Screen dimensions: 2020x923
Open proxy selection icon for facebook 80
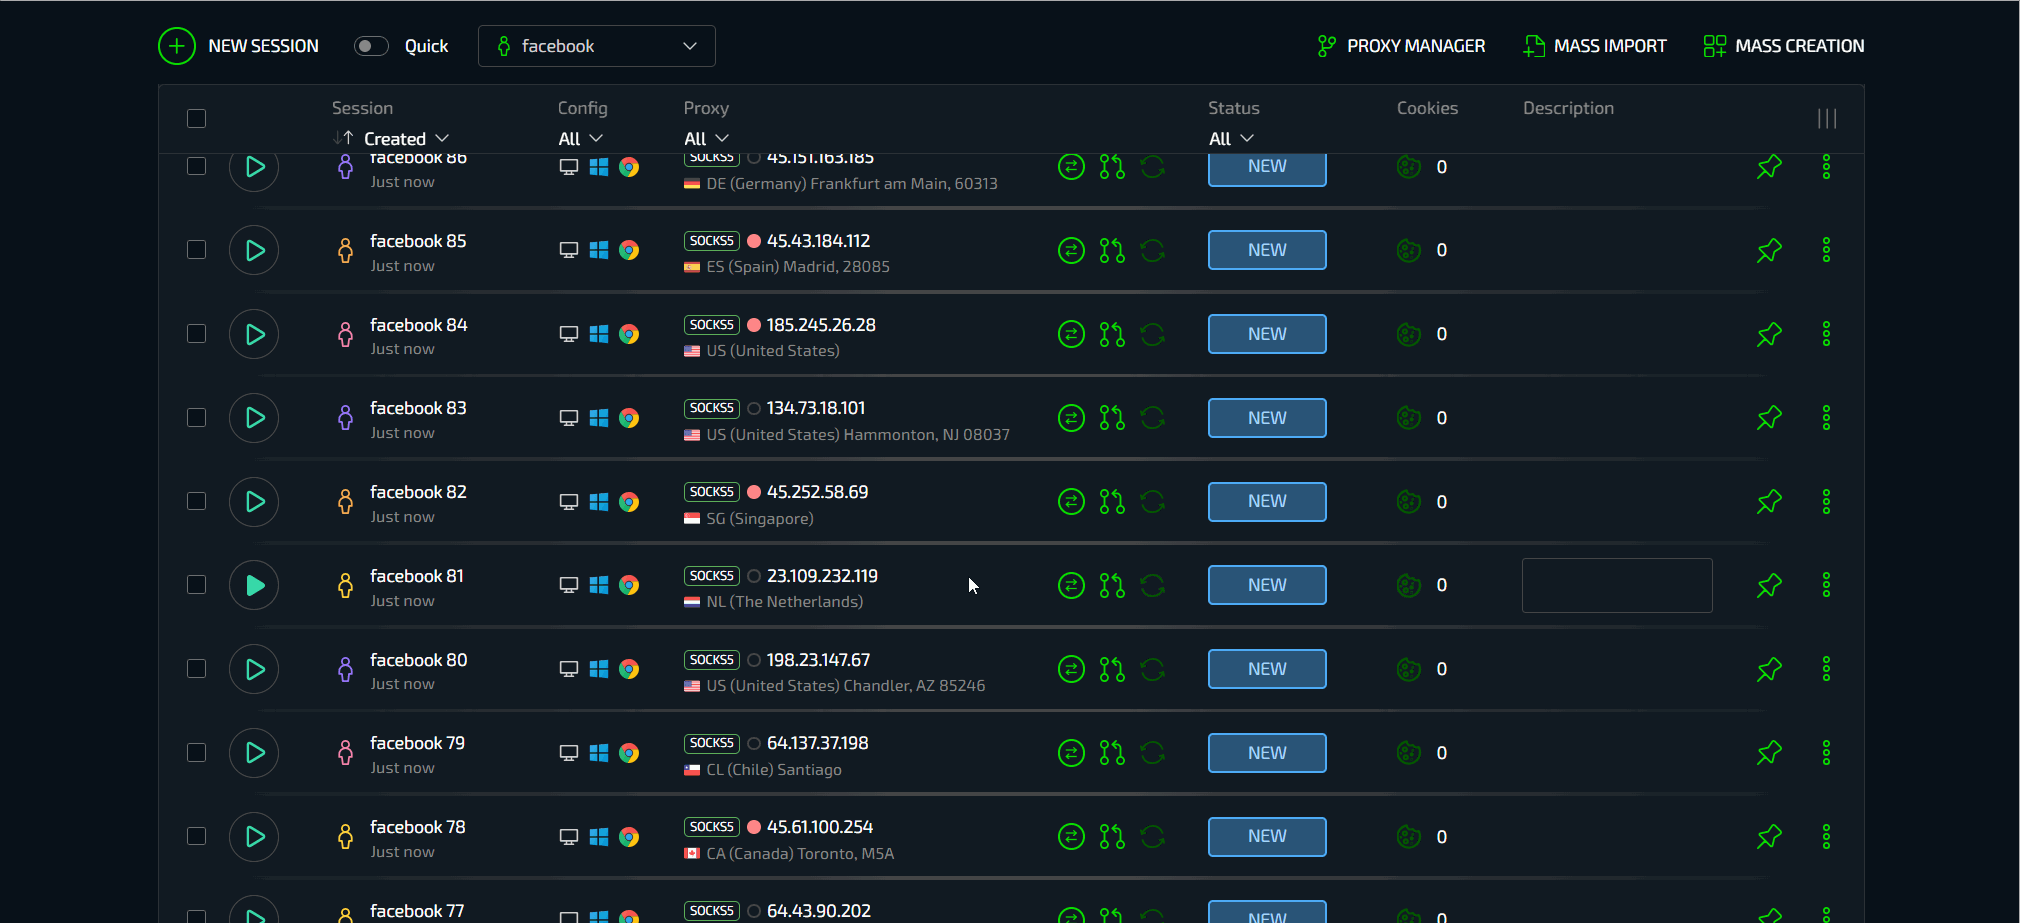(x=1112, y=669)
